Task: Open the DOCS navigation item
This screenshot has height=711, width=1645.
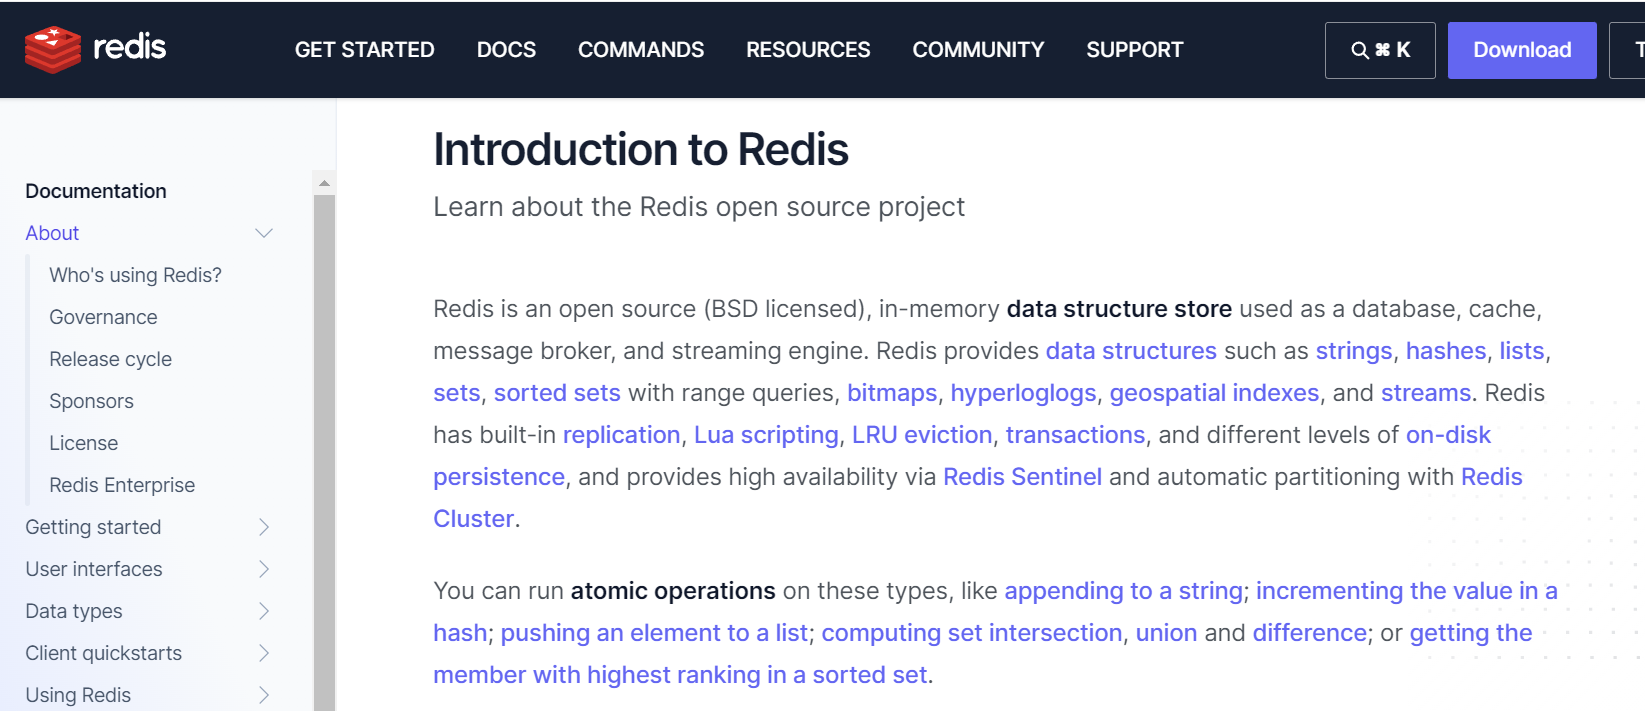Action: [506, 50]
